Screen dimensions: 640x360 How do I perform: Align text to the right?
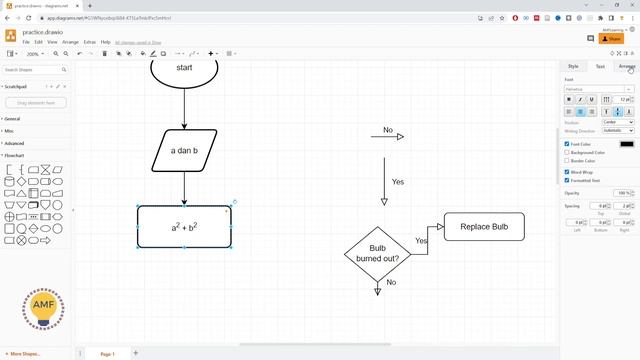(x=591, y=111)
